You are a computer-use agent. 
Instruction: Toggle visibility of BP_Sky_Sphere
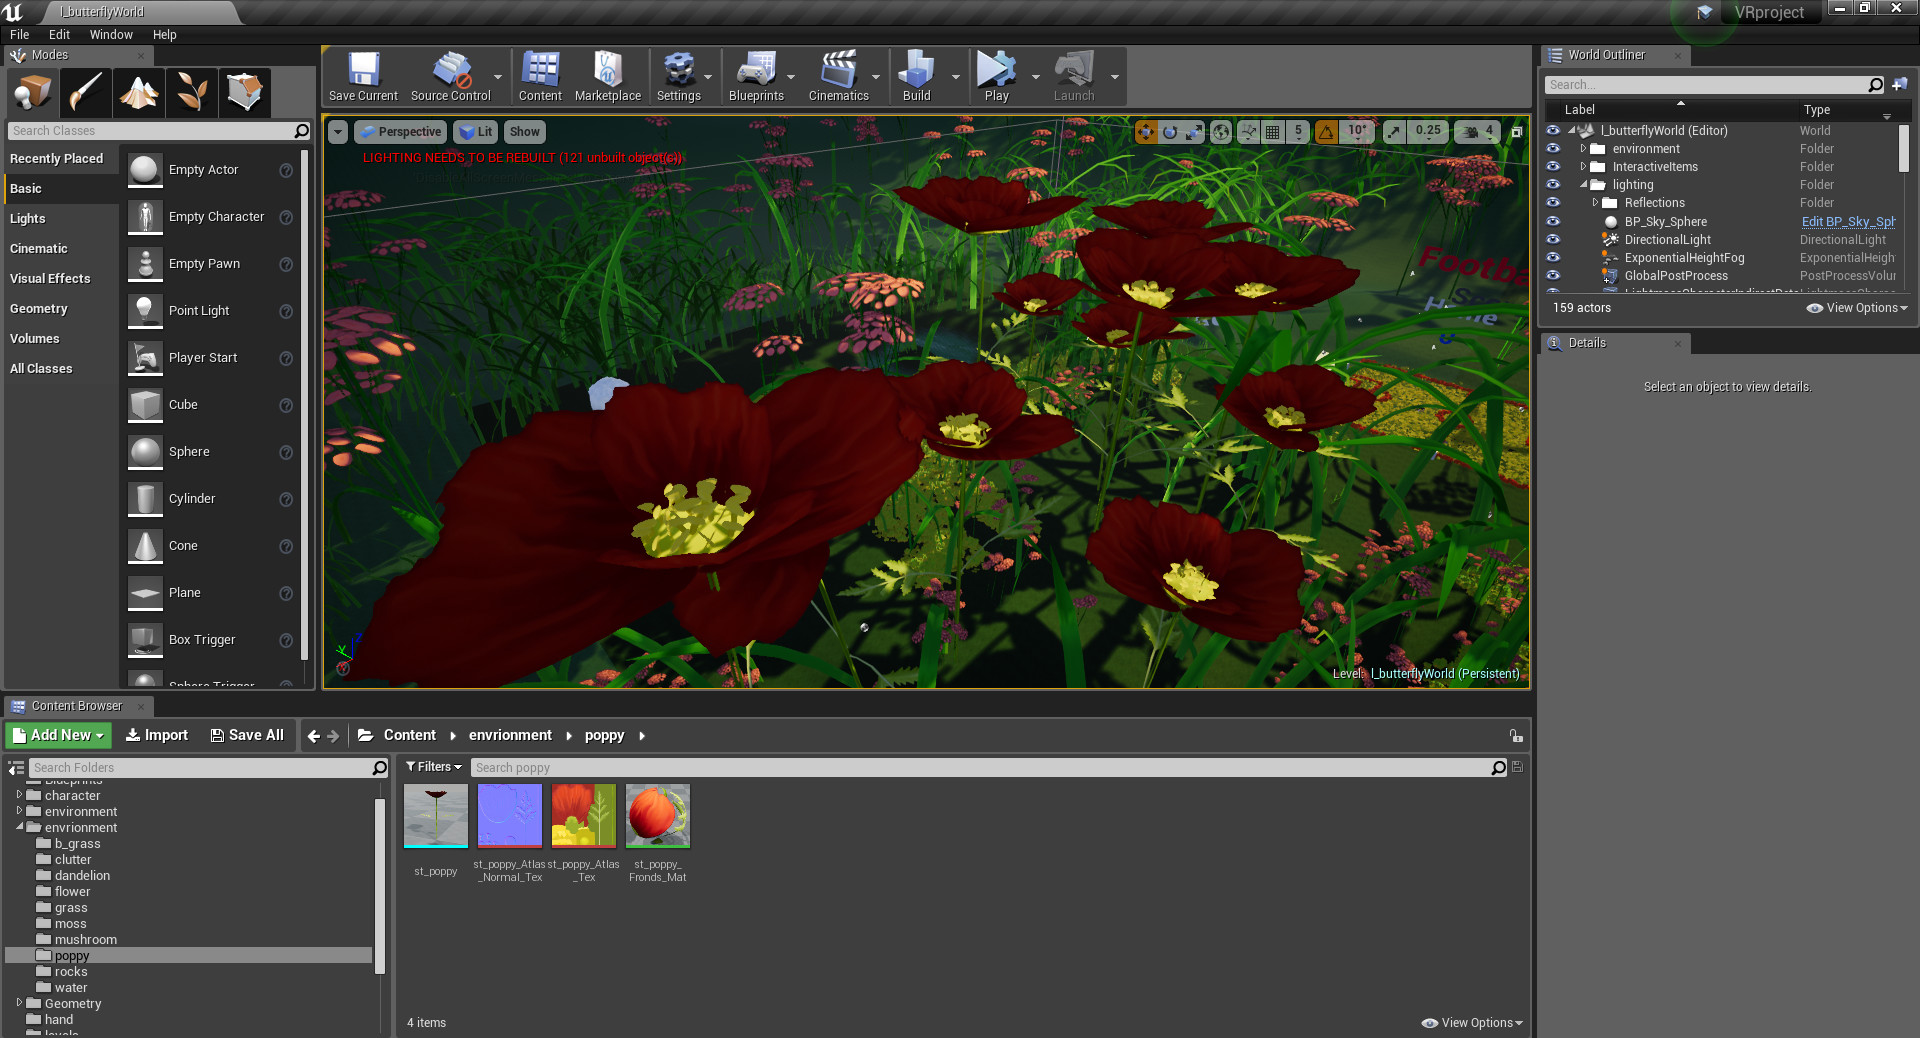[x=1553, y=222]
